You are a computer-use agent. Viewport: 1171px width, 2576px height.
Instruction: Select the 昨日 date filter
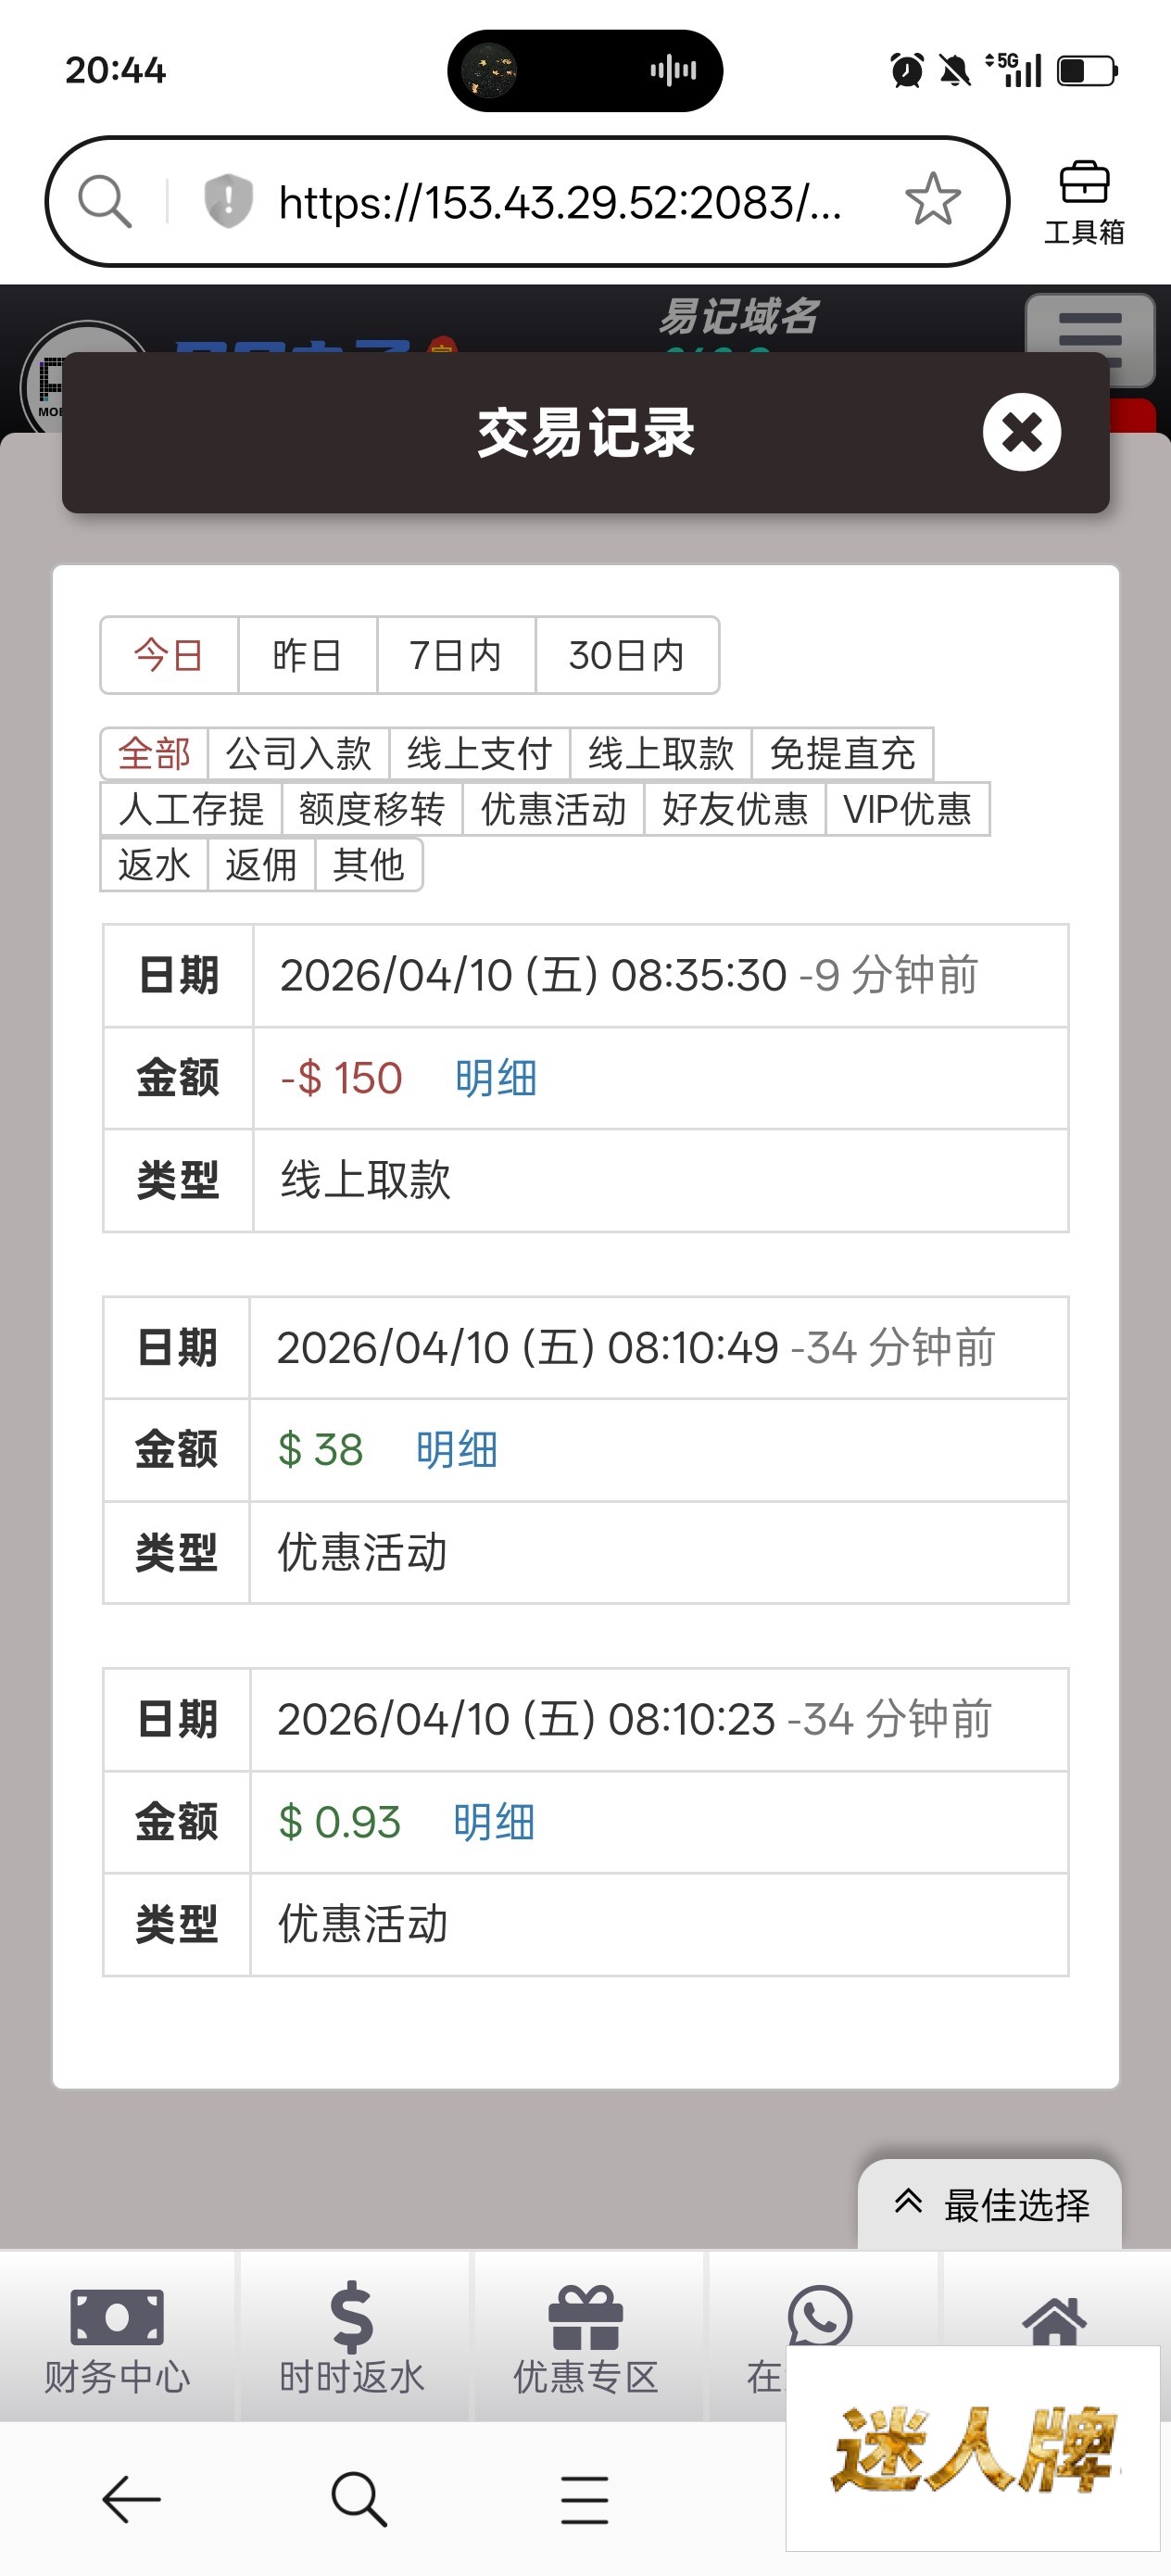307,656
